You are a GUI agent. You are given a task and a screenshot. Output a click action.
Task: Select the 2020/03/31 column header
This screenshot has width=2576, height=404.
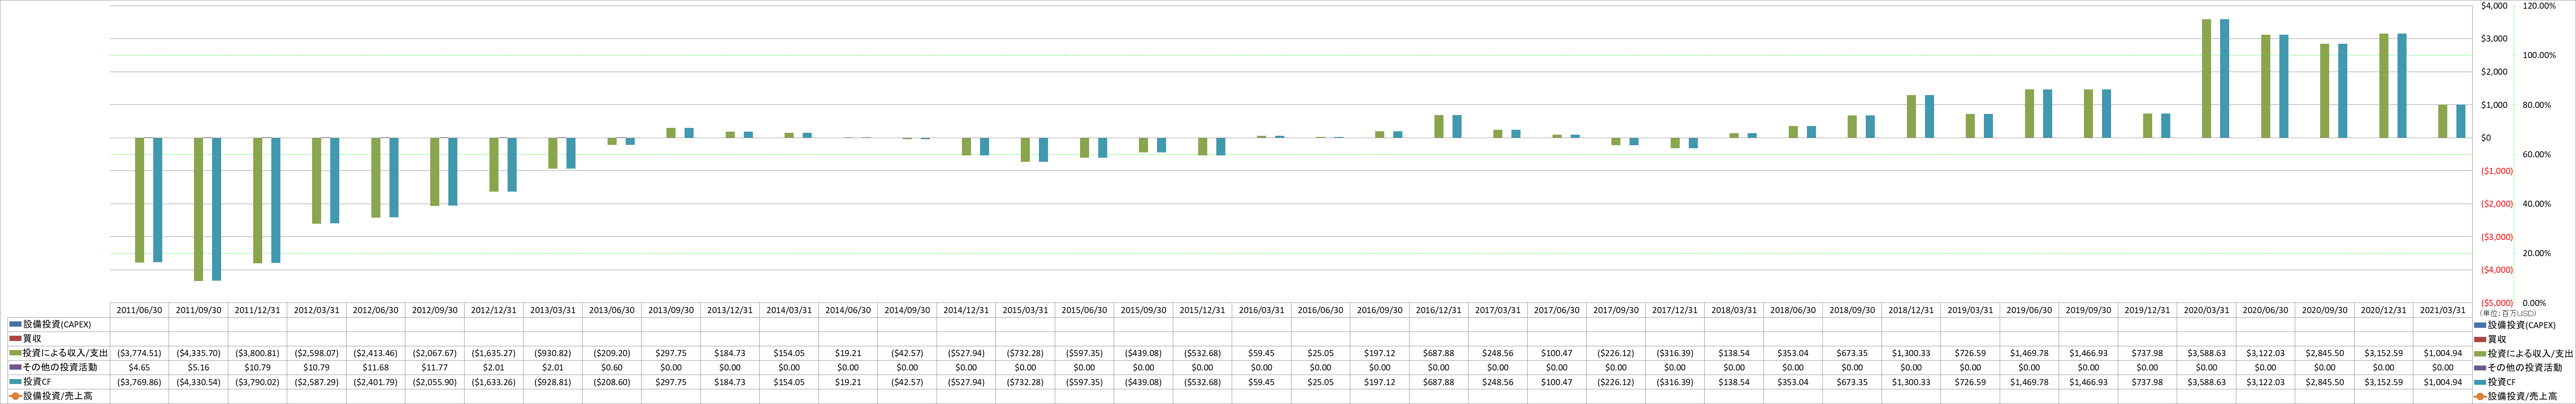pyautogui.click(x=2206, y=310)
